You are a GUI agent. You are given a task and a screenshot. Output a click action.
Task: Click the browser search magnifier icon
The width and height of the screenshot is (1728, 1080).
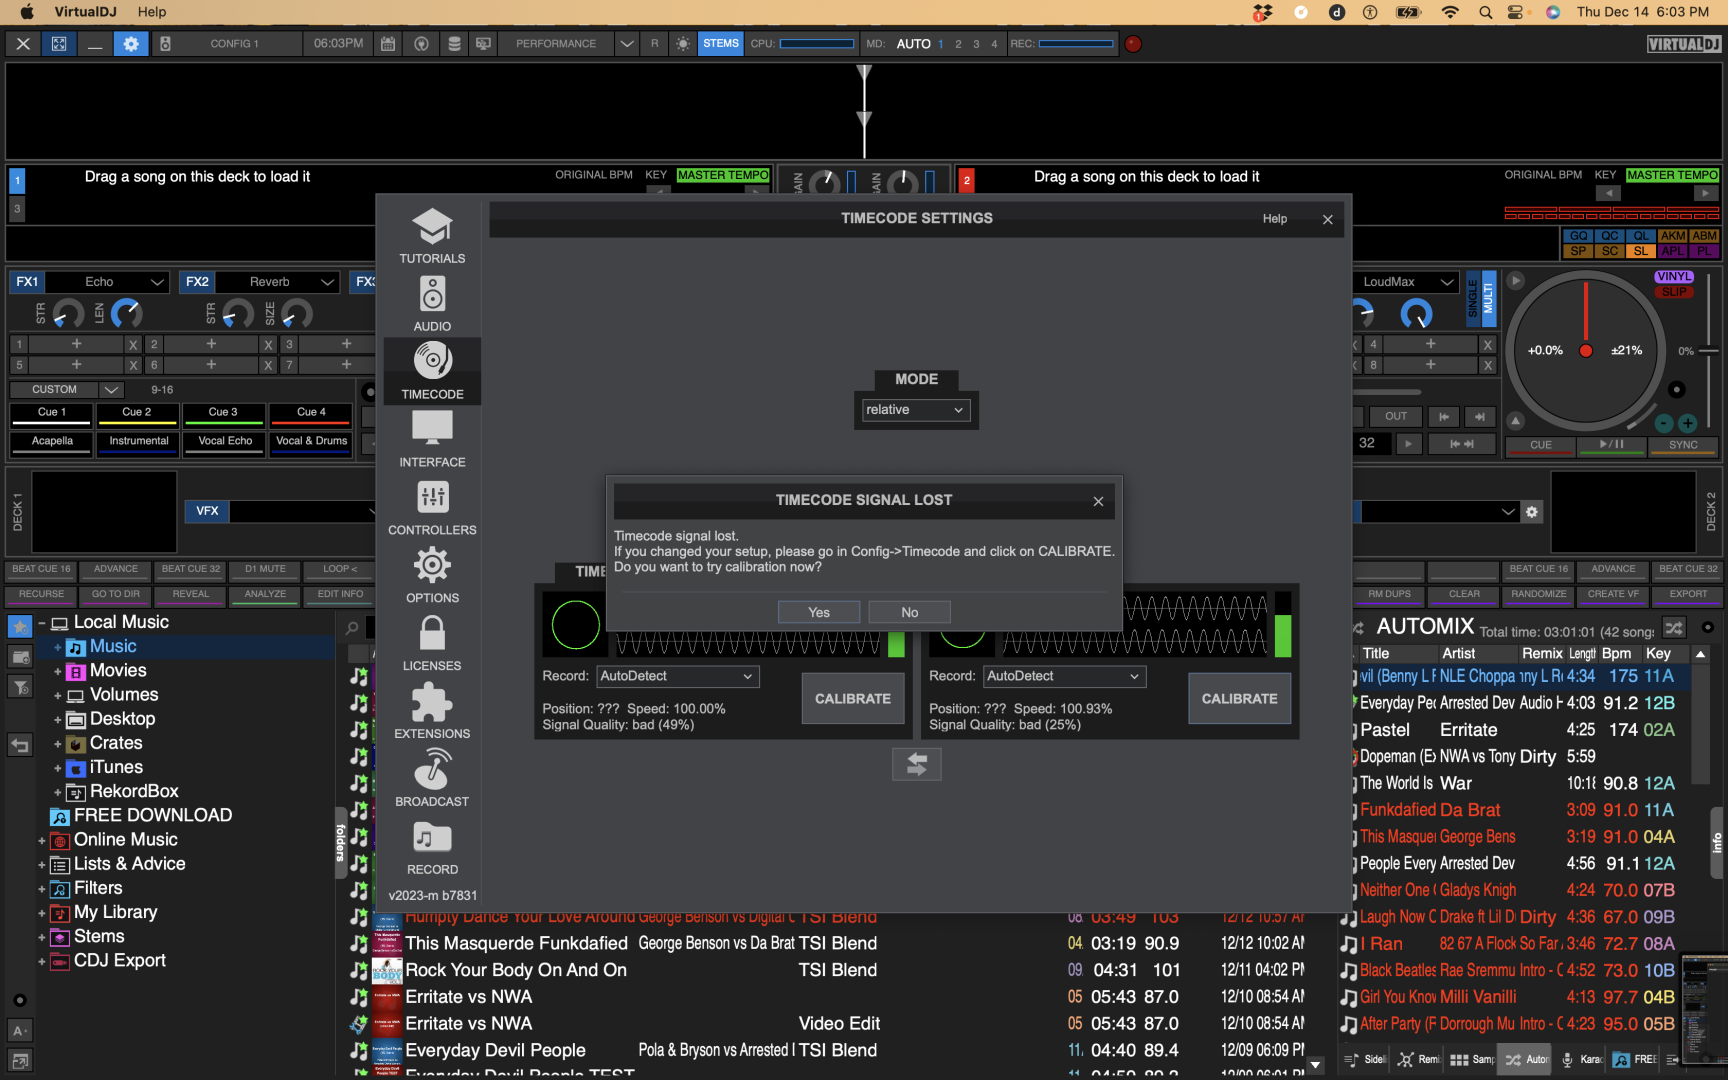tap(352, 628)
